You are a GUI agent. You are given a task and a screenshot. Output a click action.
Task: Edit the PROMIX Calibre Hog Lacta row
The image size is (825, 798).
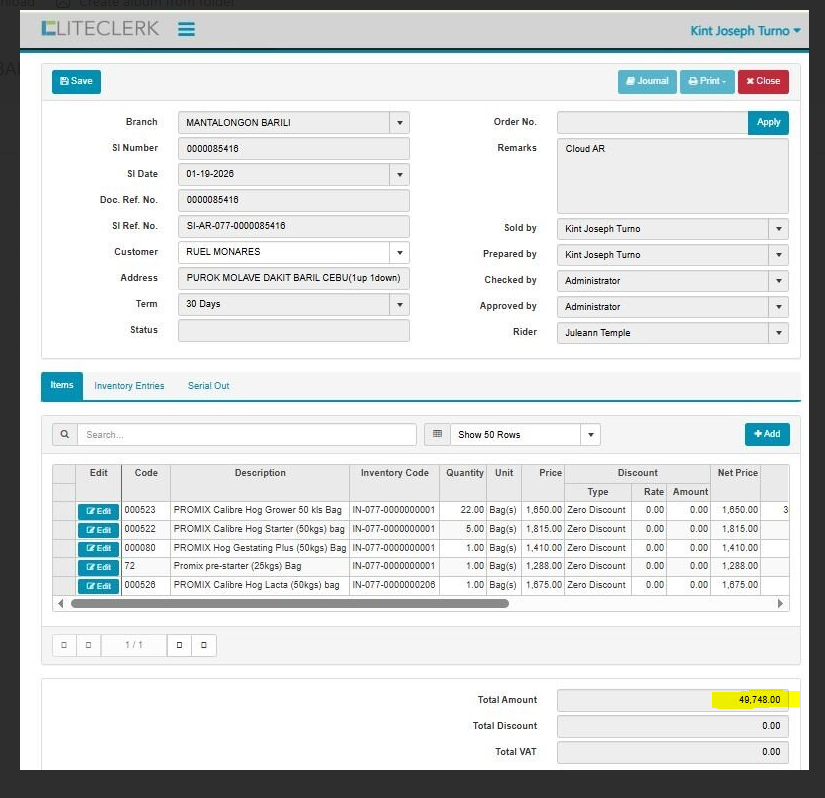[x=98, y=586]
